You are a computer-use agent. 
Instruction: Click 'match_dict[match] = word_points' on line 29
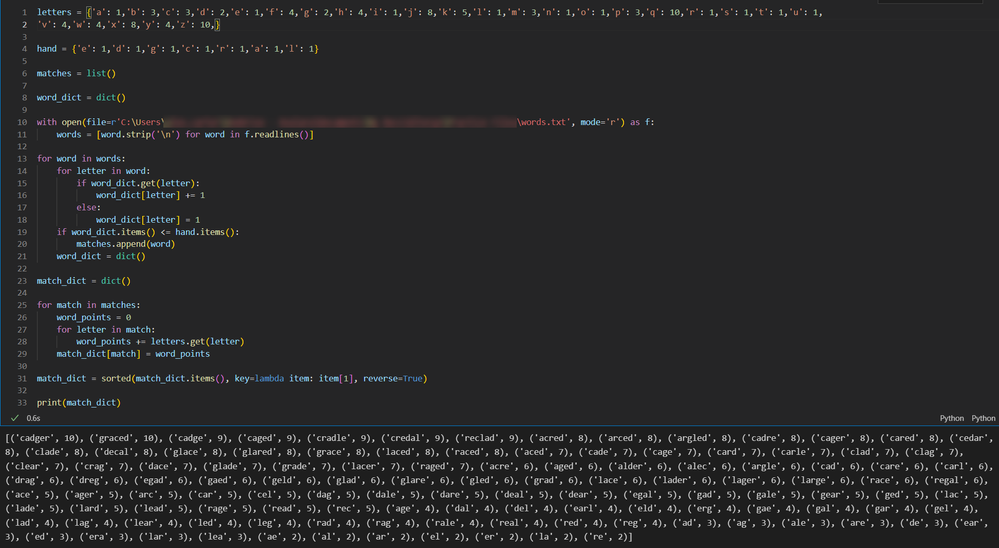(x=133, y=354)
